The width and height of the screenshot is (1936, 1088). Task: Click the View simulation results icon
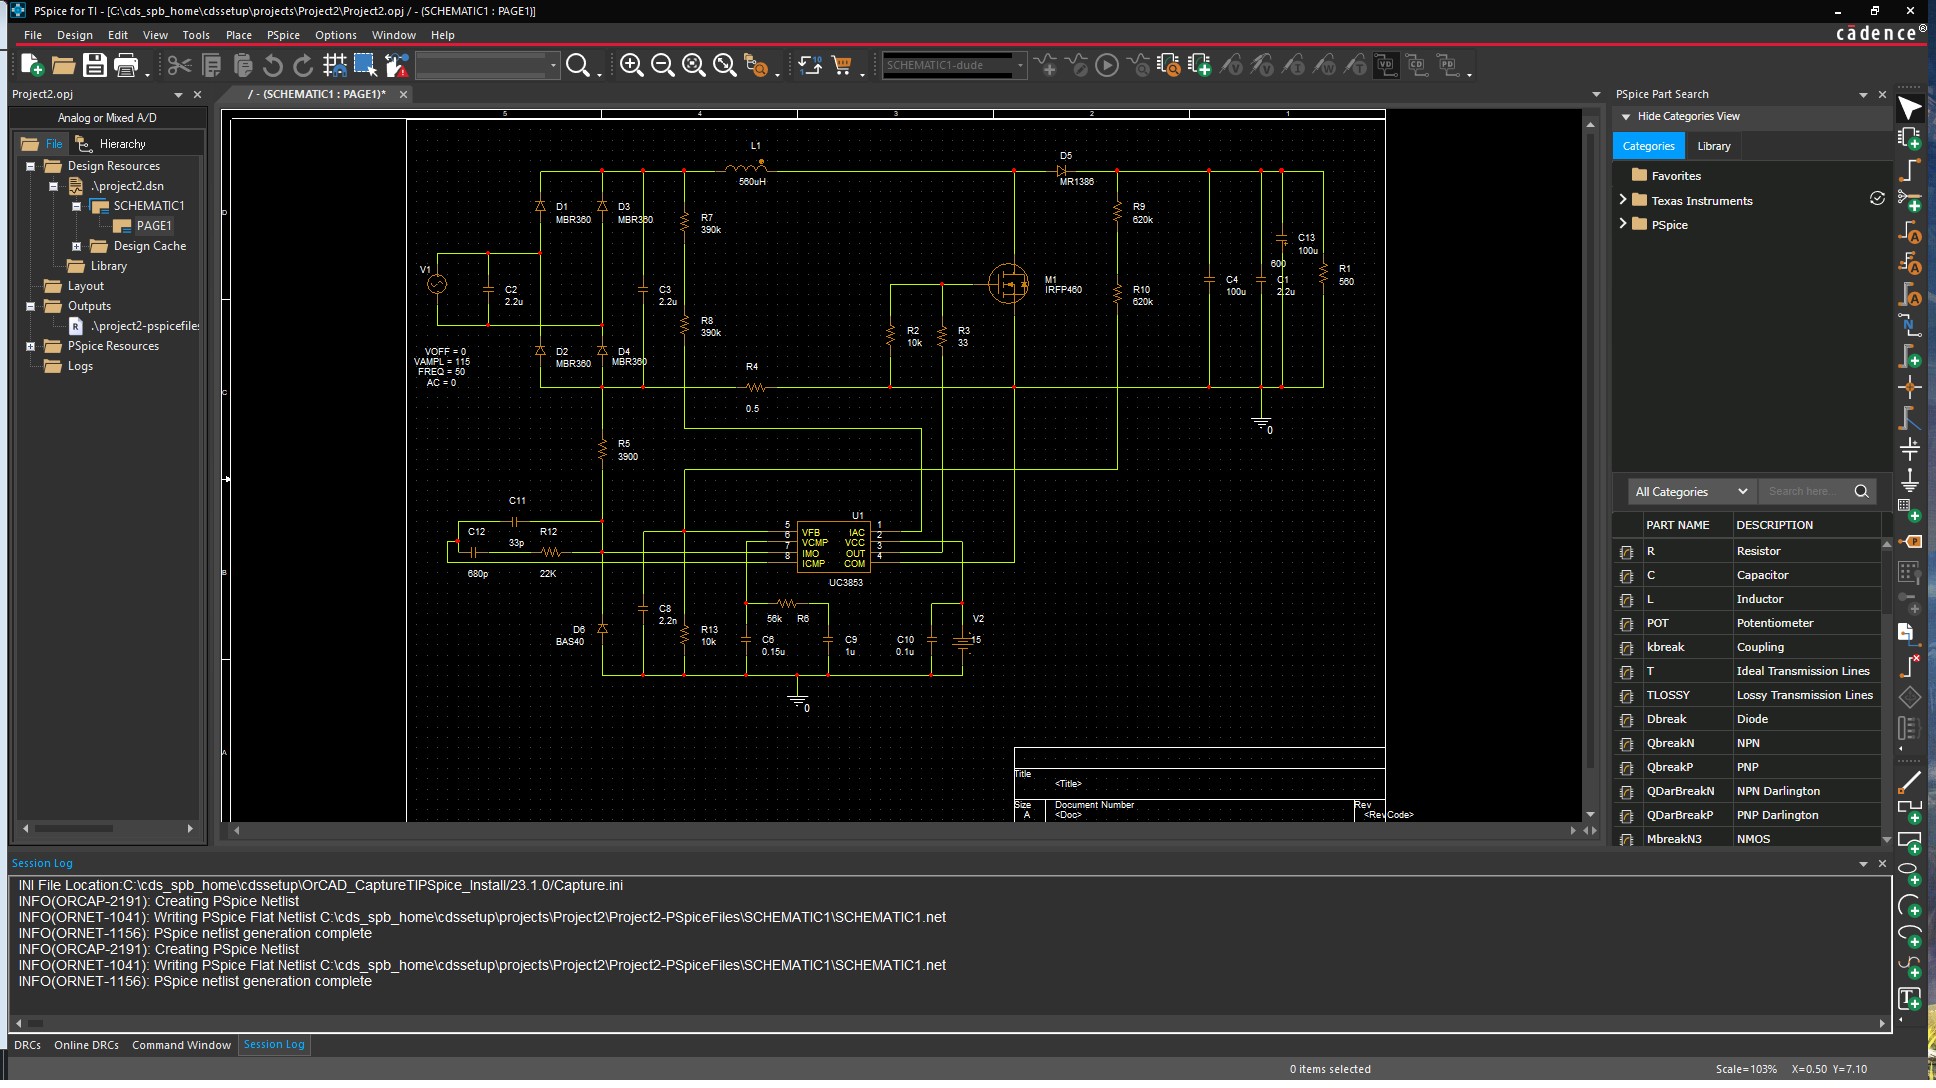pos(1138,65)
